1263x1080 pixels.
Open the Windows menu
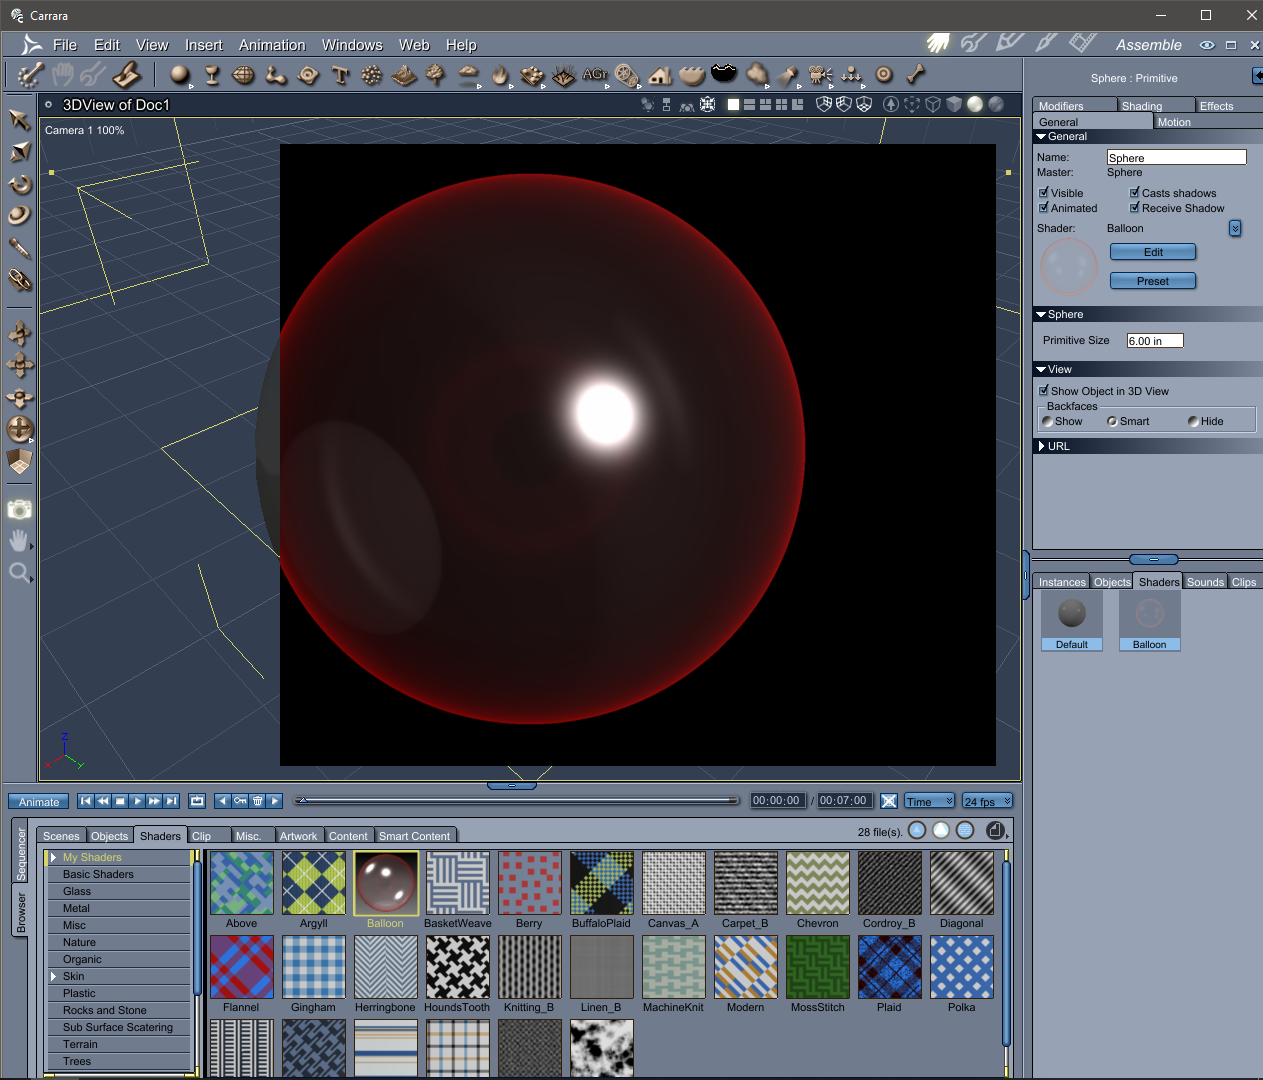[352, 45]
